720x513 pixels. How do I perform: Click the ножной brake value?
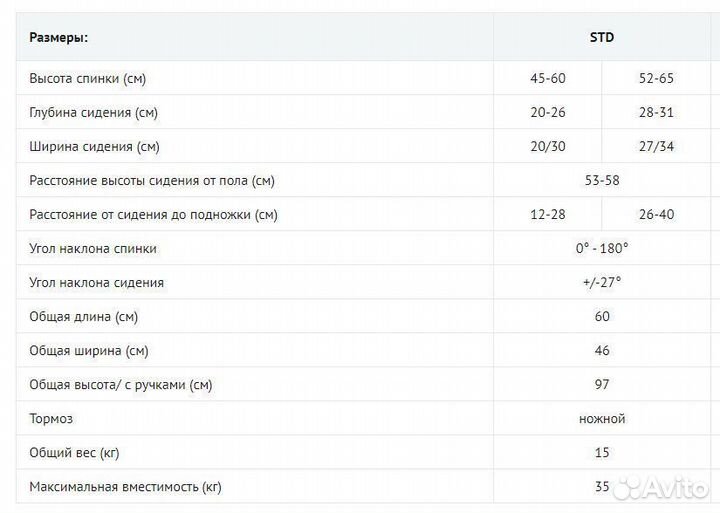(602, 419)
